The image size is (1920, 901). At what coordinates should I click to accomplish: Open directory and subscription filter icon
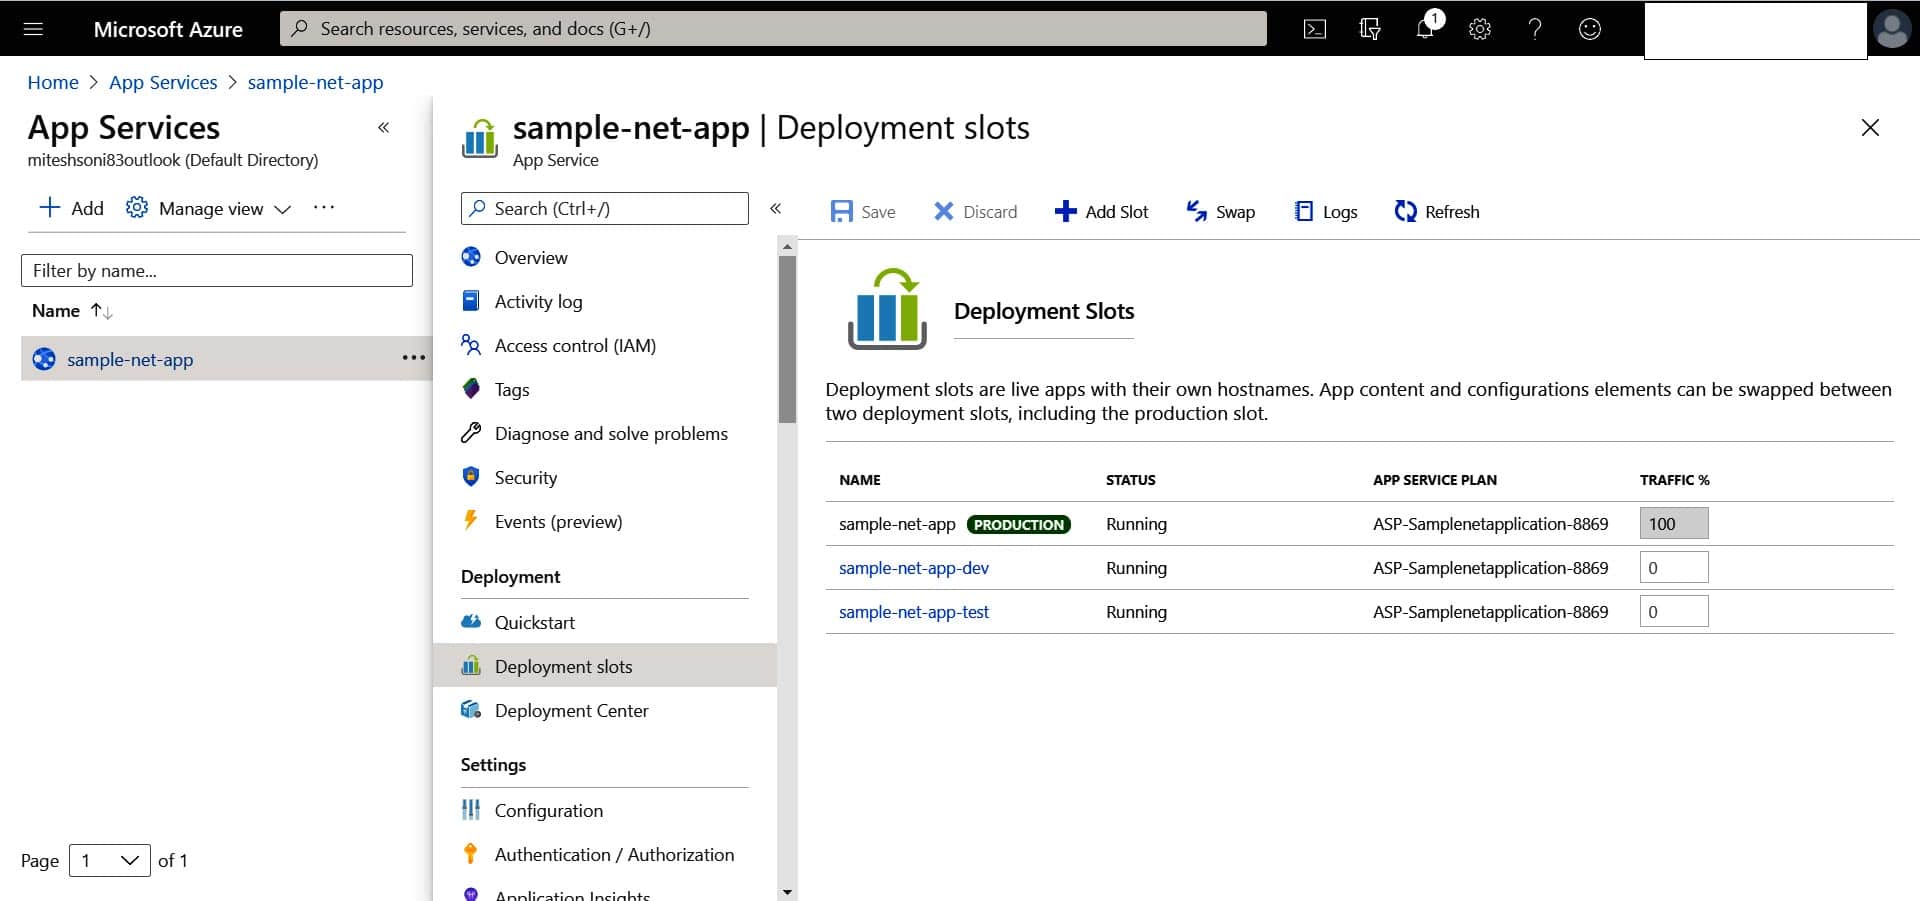(1370, 29)
